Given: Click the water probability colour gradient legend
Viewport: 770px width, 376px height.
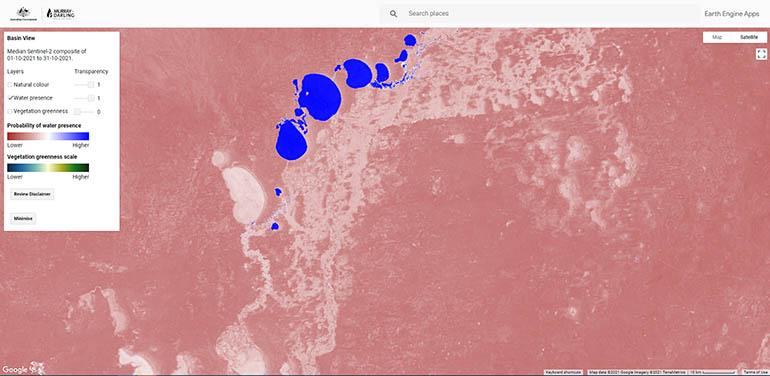Looking at the screenshot, I should pyautogui.click(x=48, y=136).
